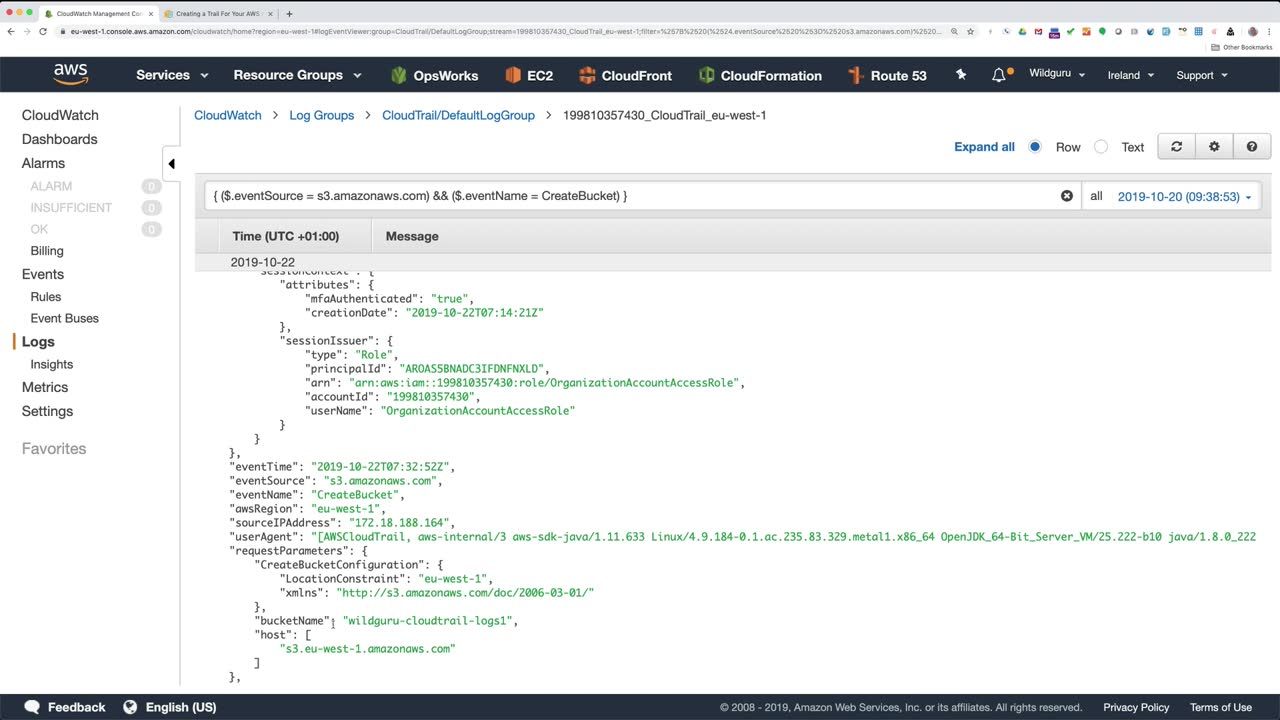Open Metrics in the sidebar
Image resolution: width=1280 pixels, height=720 pixels.
(45, 387)
